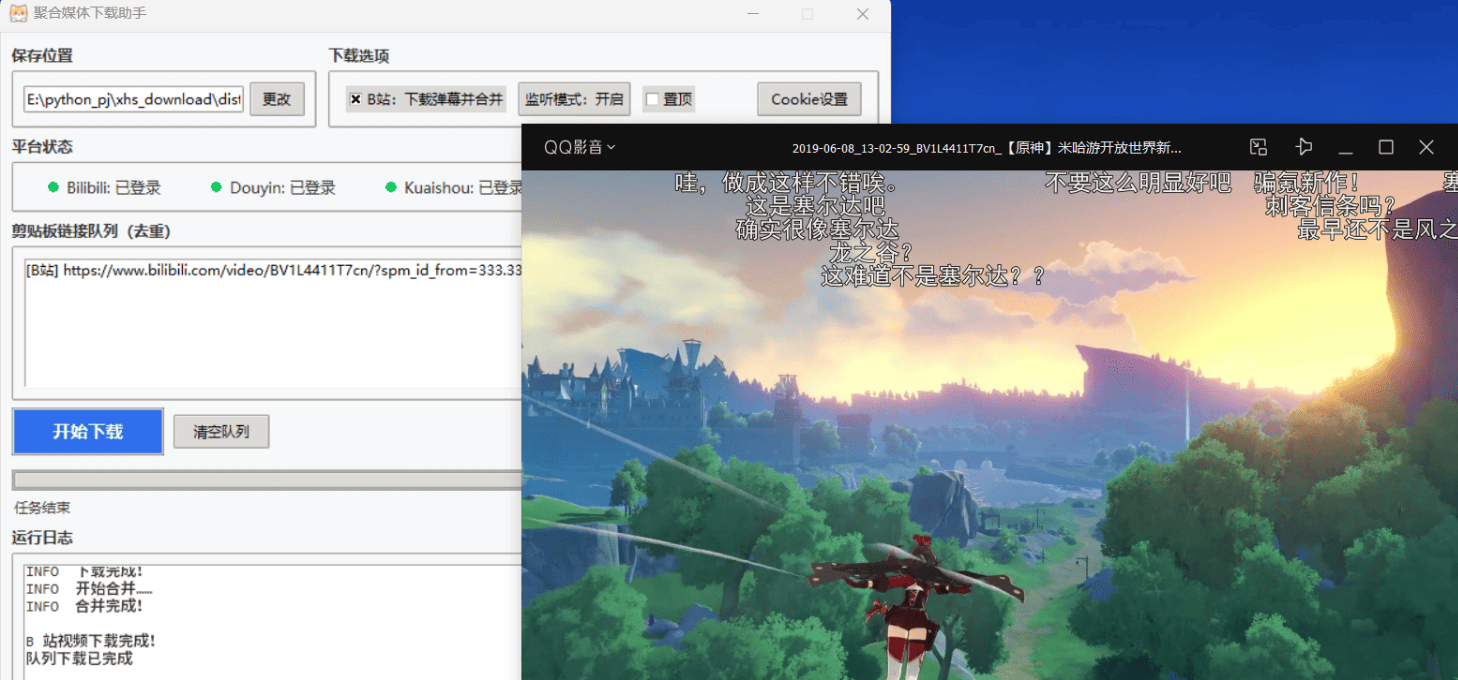Click the download progress bar

[266, 480]
